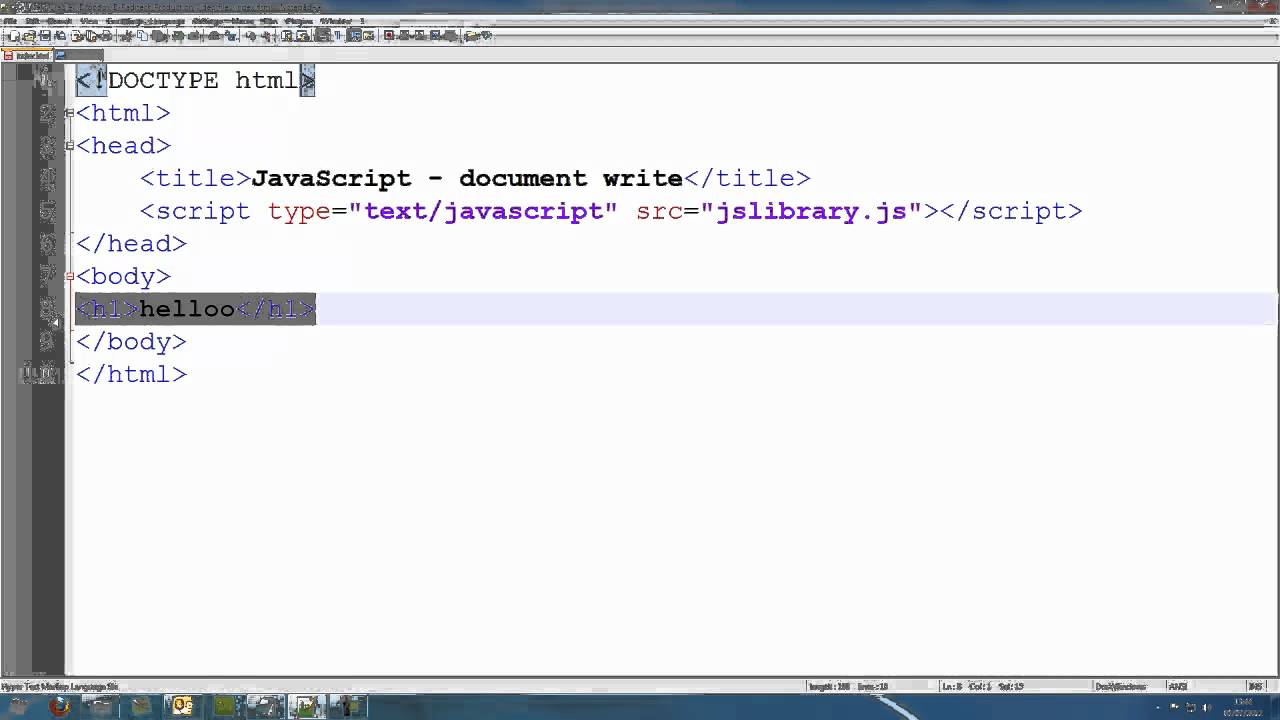Open the Edit menu
1280x720 pixels.
33,21
